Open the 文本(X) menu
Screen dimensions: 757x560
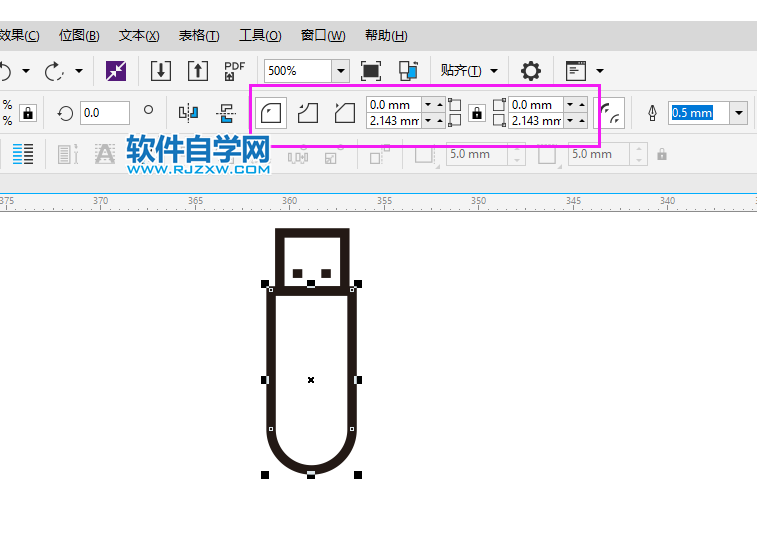(139, 35)
